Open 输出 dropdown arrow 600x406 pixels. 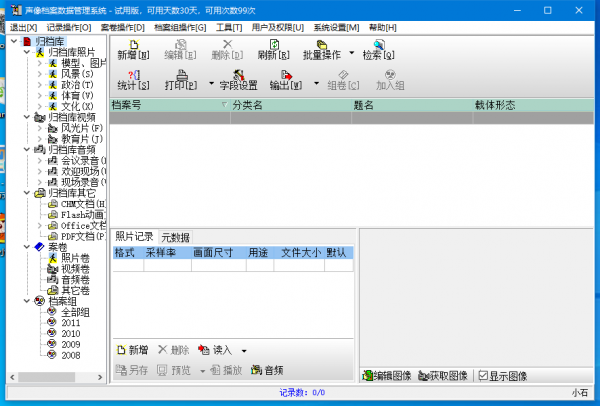click(x=316, y=83)
